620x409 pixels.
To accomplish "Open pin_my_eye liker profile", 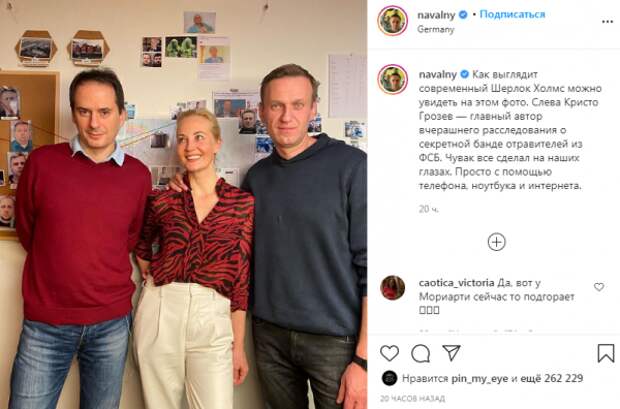I will coord(480,379).
